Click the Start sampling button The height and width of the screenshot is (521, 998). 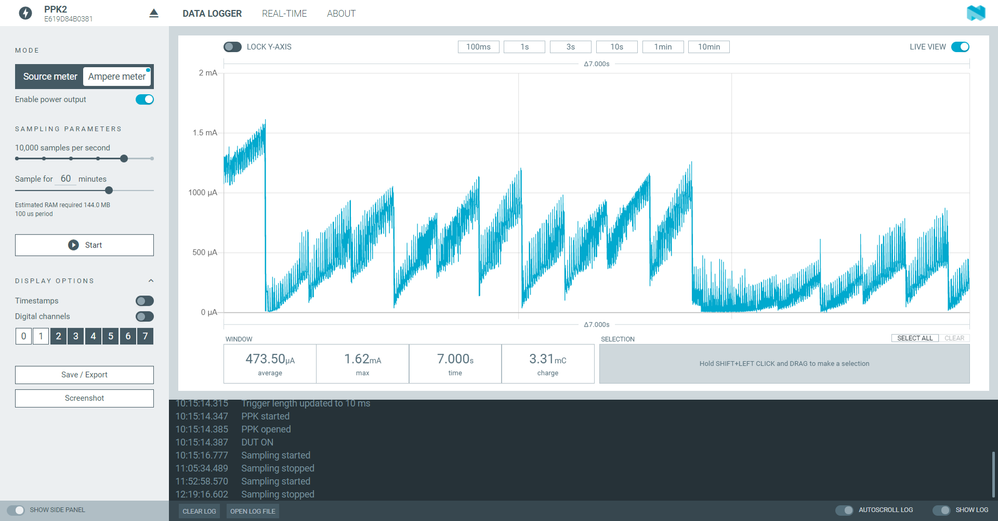pos(84,245)
